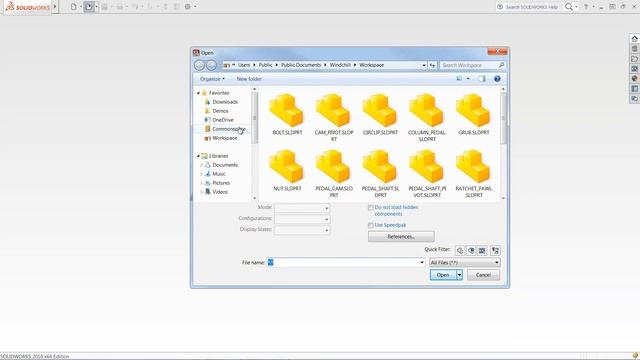Select RATCHET_PAWL.SLDPRT part file
640x360 pixels.
click(473, 173)
